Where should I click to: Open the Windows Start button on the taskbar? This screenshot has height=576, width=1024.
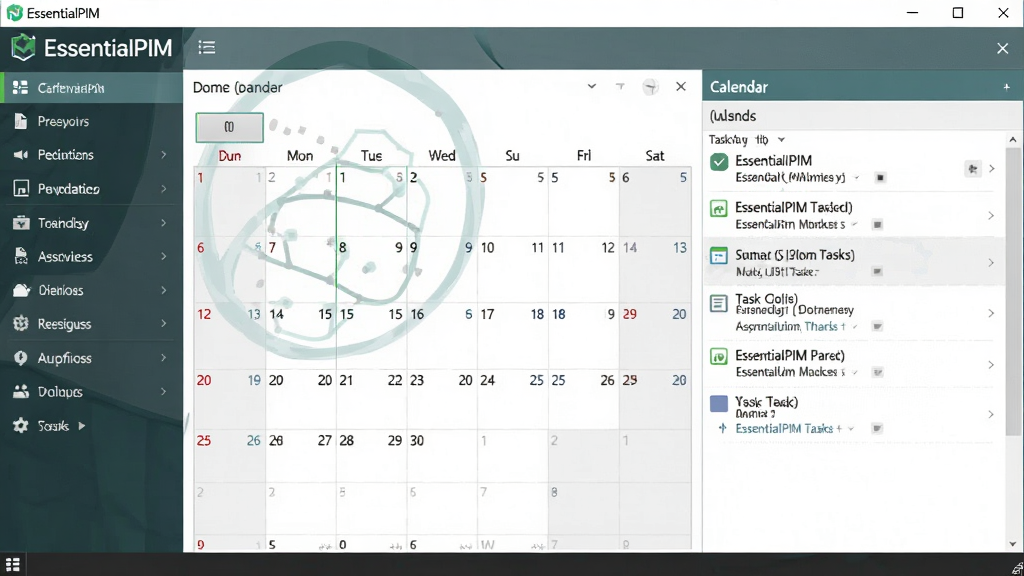[12, 565]
